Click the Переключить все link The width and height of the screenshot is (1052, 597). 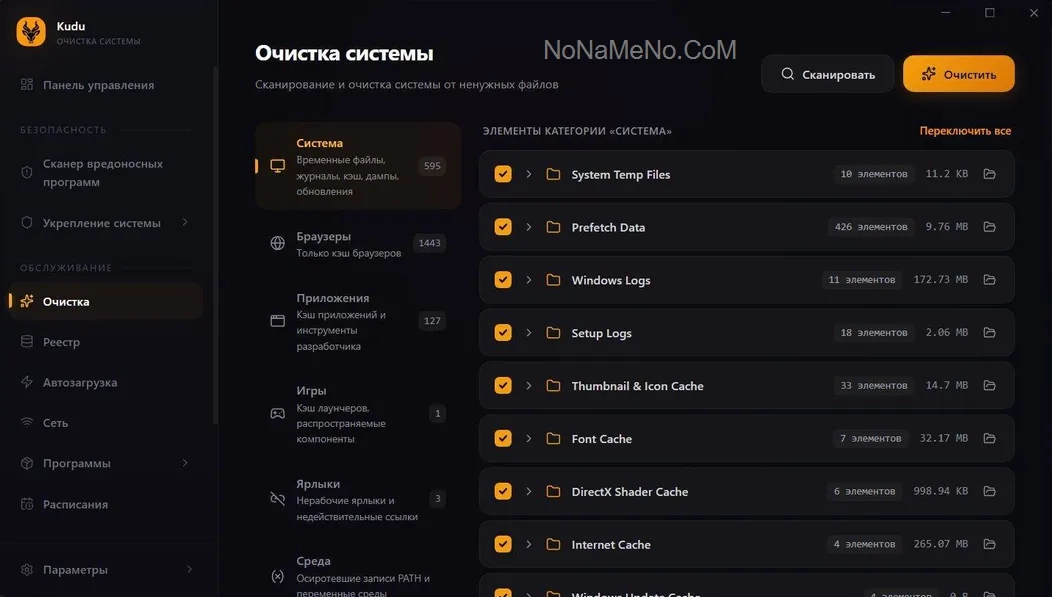tap(965, 131)
